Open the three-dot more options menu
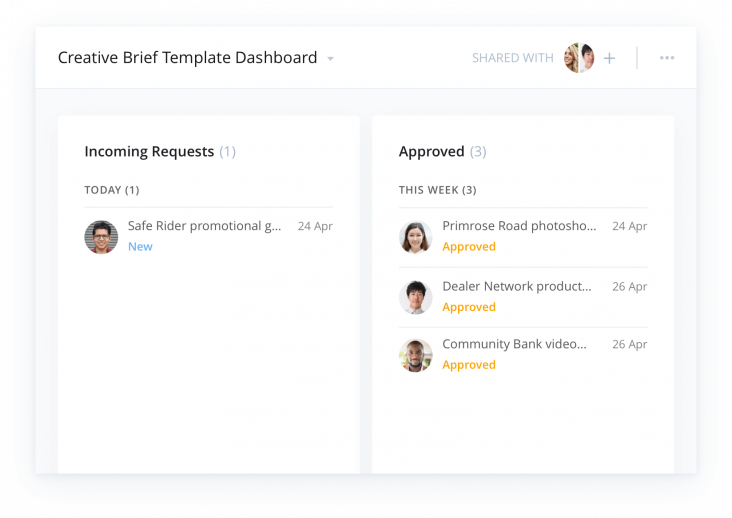The image size is (732, 518). pyautogui.click(x=667, y=58)
